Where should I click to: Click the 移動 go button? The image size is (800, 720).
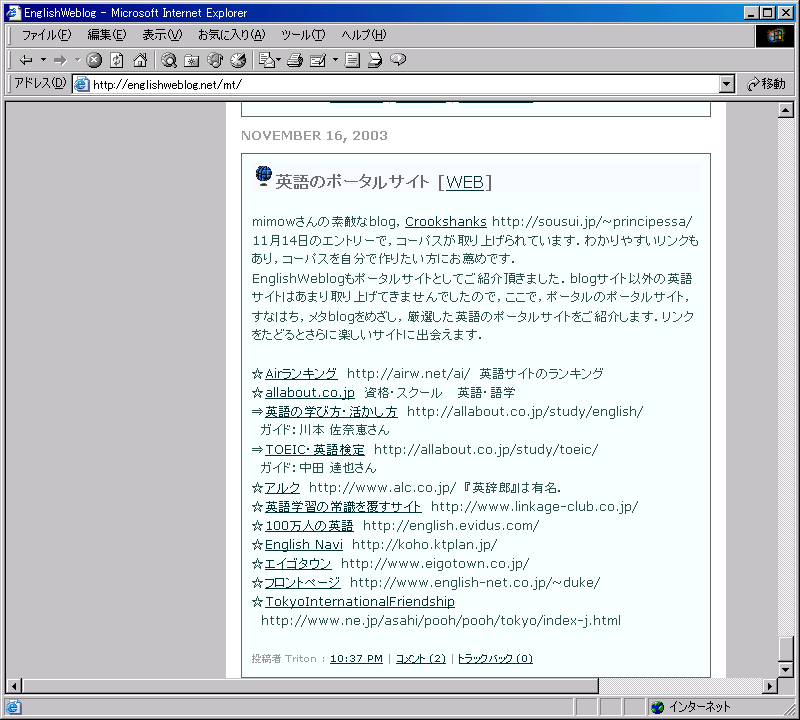[x=766, y=84]
